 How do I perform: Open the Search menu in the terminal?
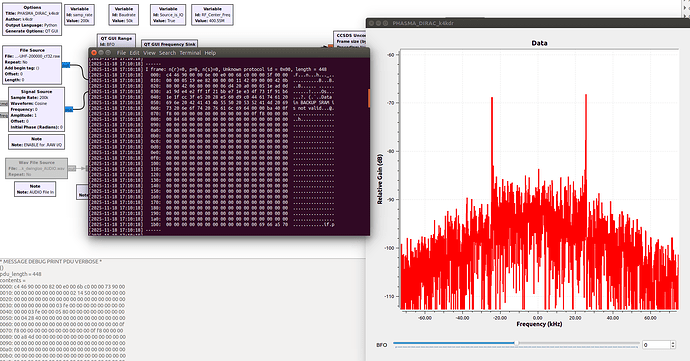(x=167, y=53)
